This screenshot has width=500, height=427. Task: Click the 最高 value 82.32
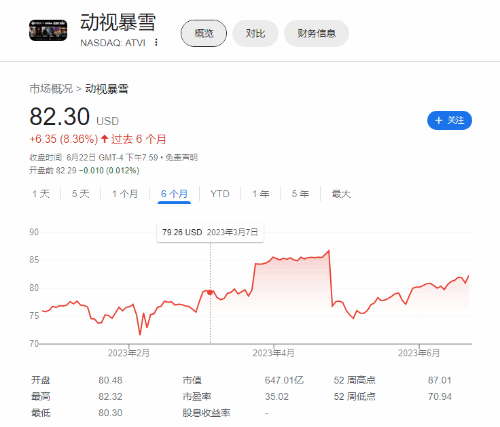click(110, 397)
